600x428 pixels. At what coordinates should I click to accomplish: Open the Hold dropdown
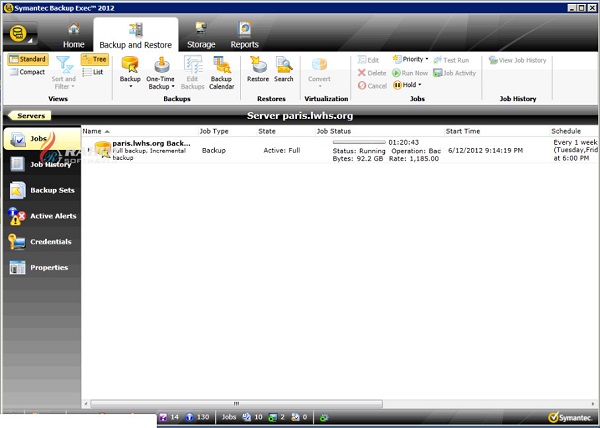click(407, 85)
